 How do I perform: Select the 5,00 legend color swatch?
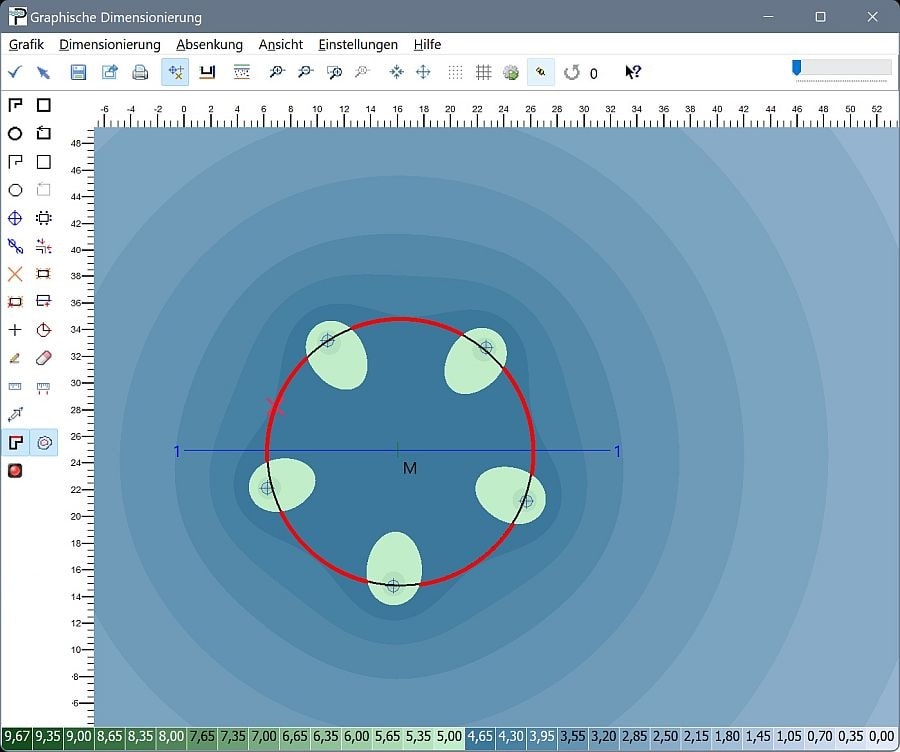[x=448, y=737]
